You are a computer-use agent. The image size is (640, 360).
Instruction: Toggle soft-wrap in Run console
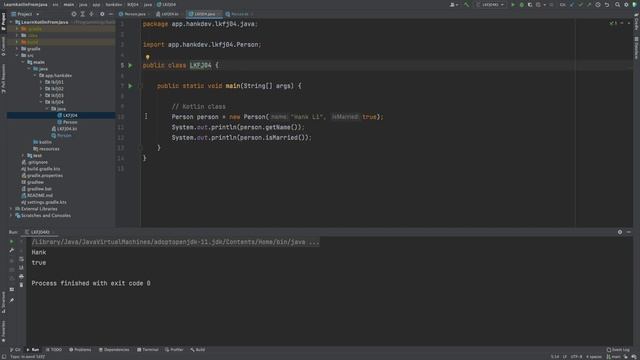(x=21, y=259)
